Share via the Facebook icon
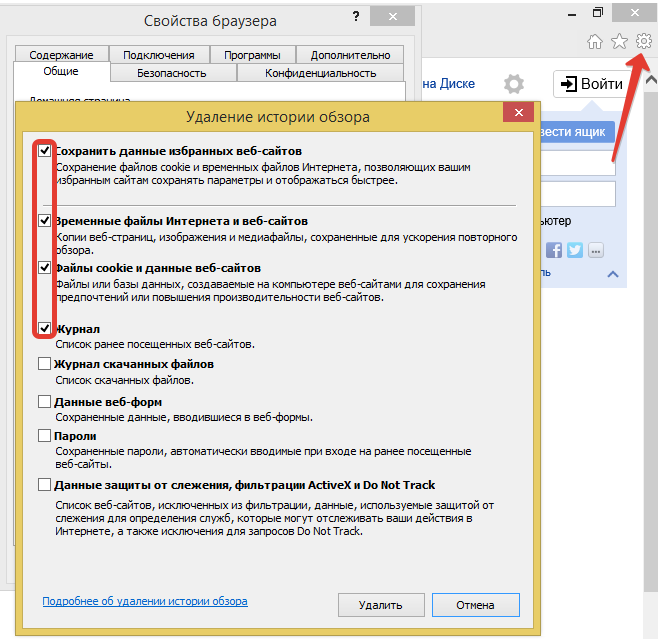The height and width of the screenshot is (639, 658). (554, 250)
